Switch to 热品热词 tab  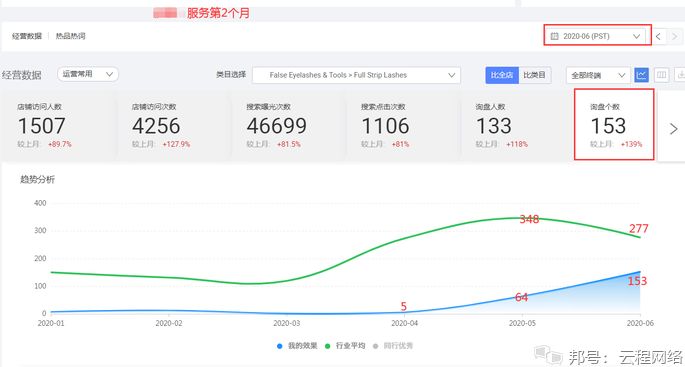tap(70, 36)
